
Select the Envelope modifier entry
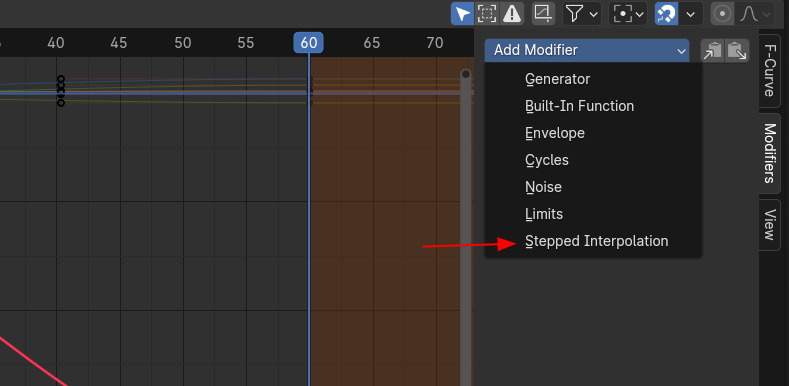pyautogui.click(x=593, y=133)
